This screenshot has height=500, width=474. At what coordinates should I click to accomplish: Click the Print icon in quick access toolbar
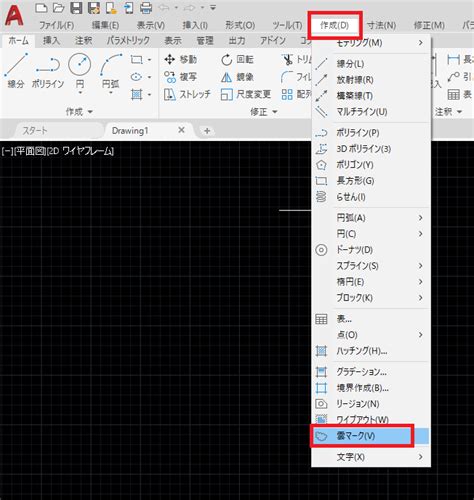tap(146, 7)
